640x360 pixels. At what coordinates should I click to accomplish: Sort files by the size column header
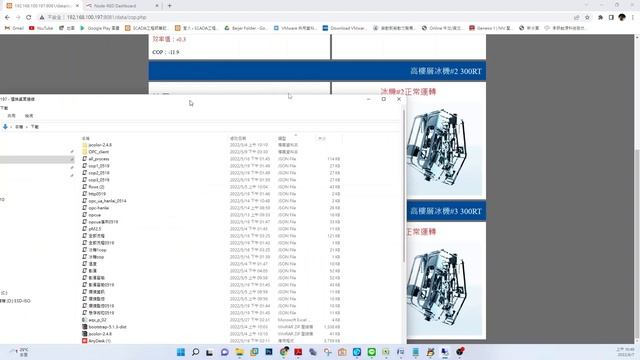point(322,138)
